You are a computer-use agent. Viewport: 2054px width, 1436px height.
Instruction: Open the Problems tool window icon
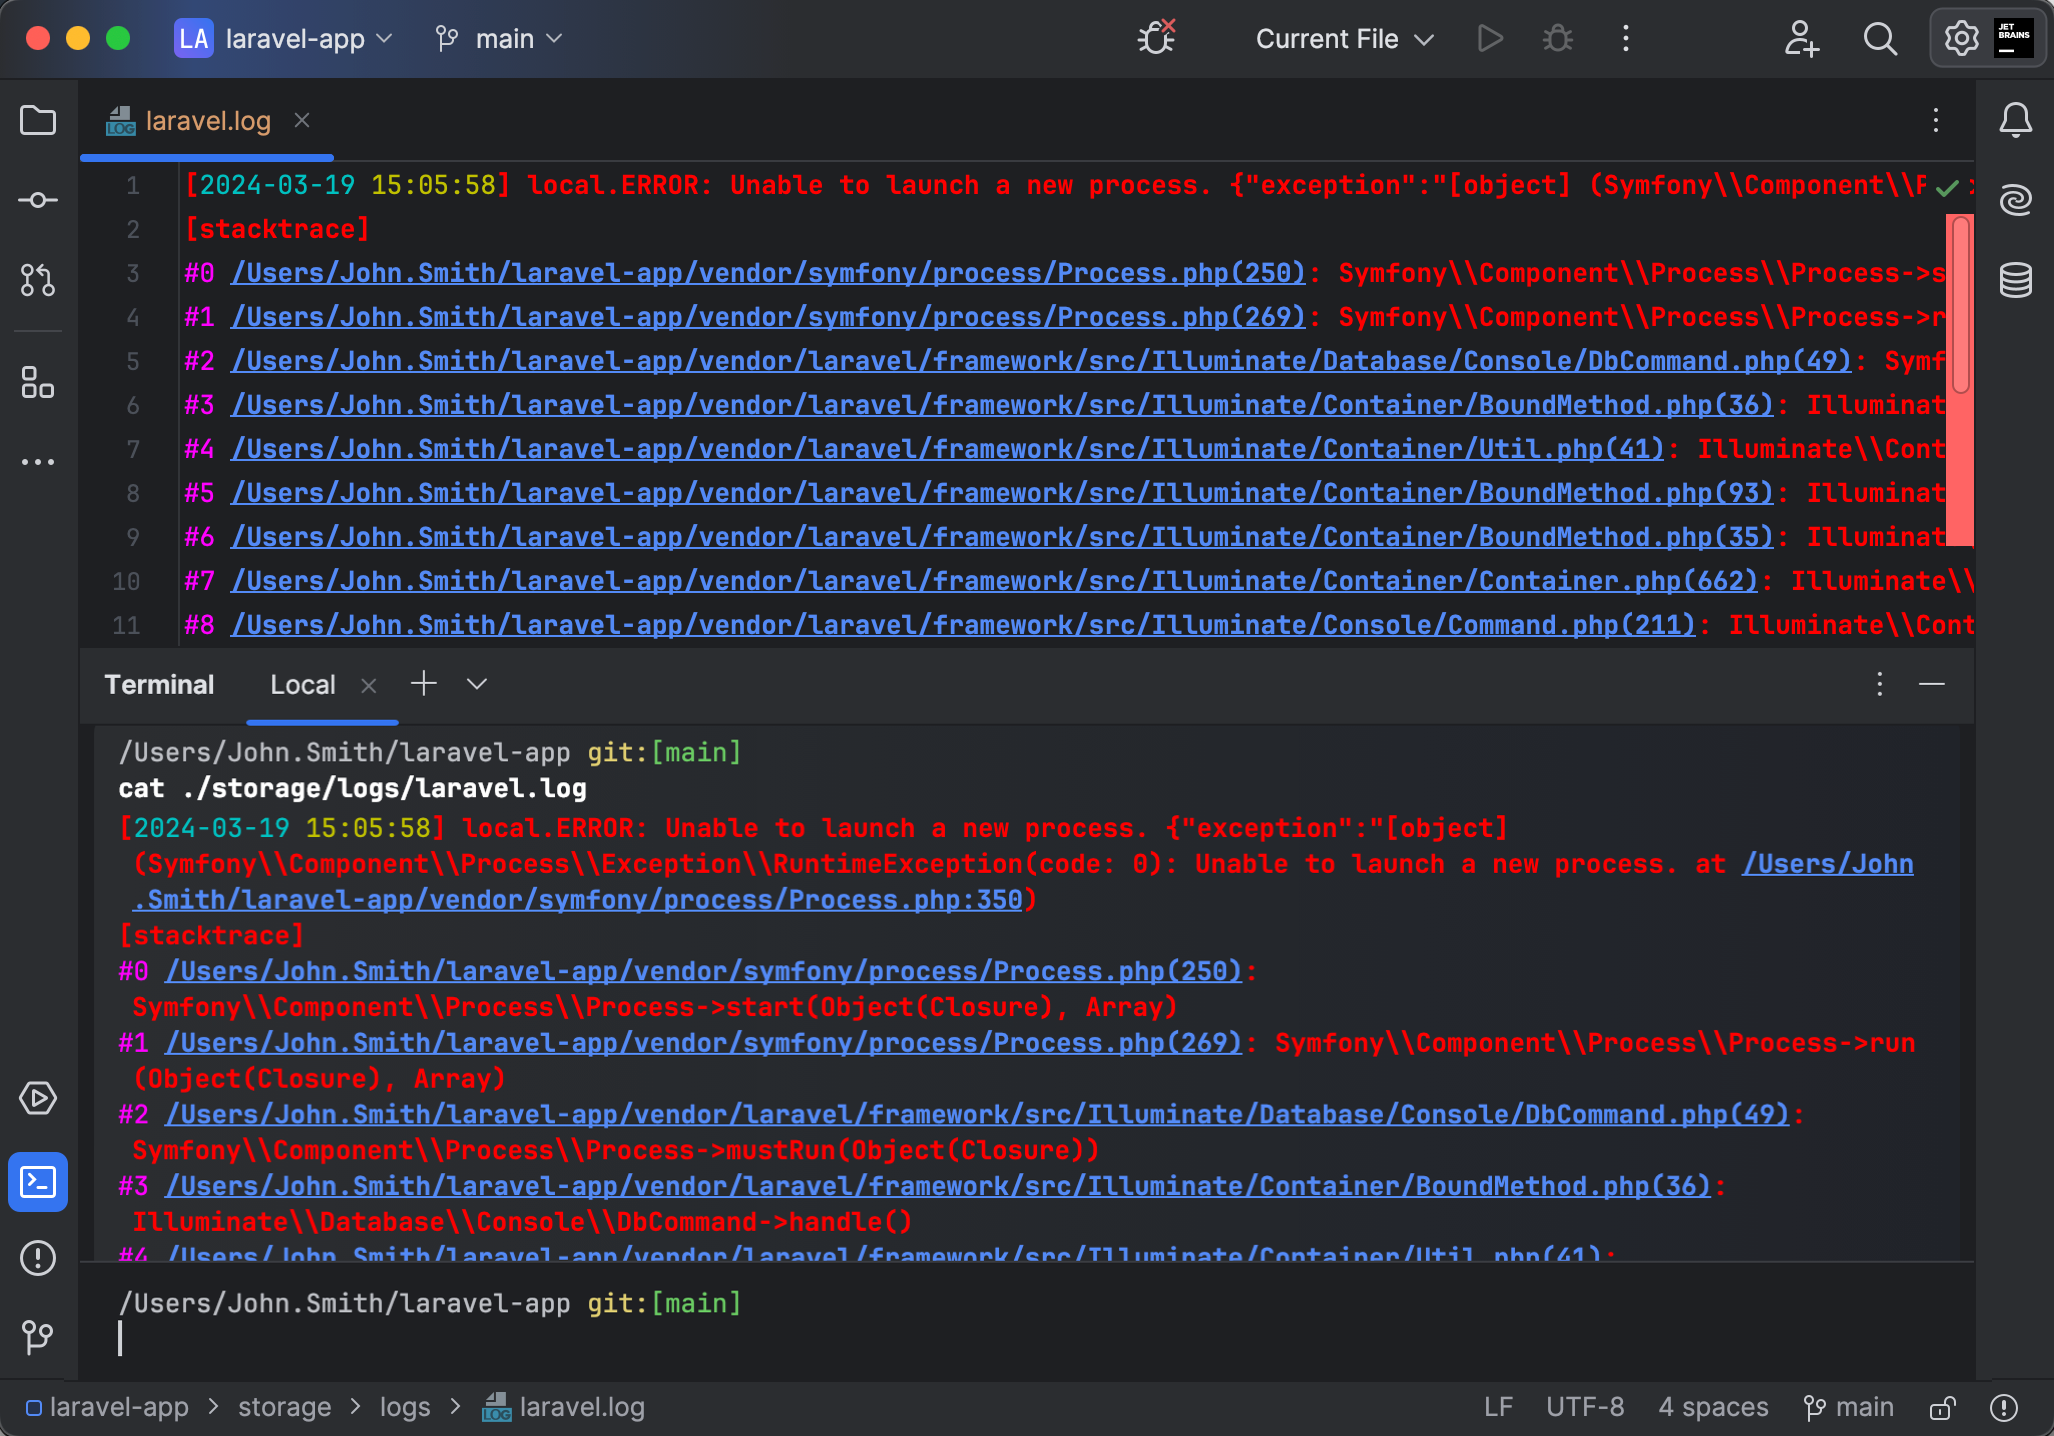(38, 1258)
